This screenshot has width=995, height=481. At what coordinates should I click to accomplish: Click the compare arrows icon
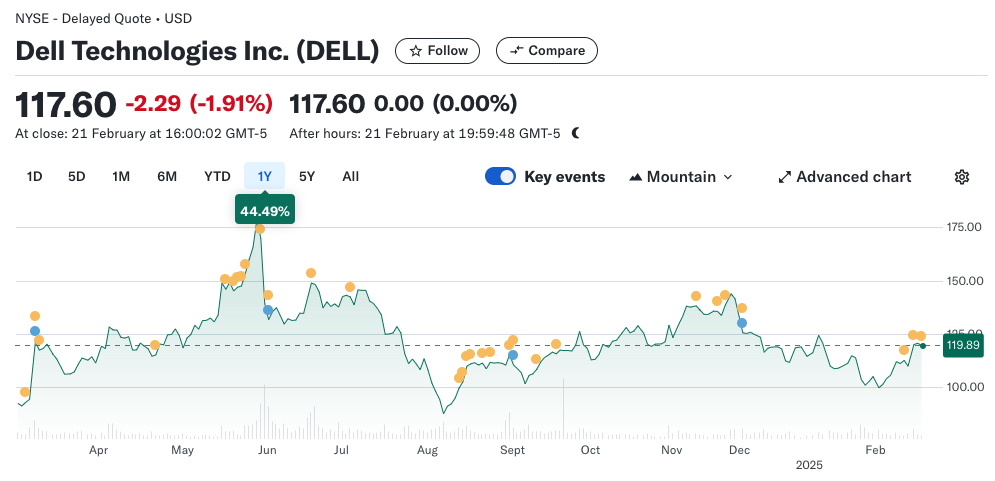(516, 51)
